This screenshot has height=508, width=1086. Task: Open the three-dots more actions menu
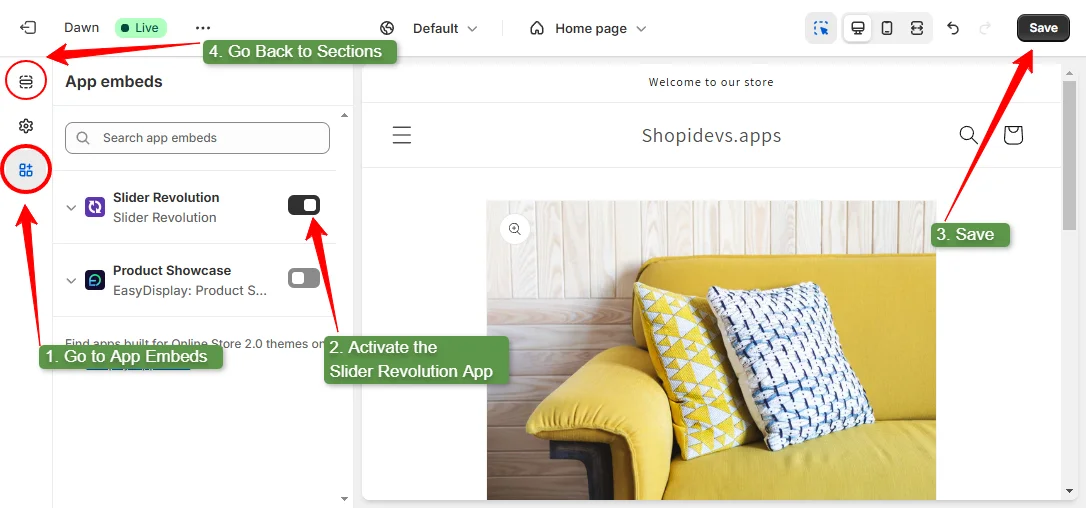(202, 28)
